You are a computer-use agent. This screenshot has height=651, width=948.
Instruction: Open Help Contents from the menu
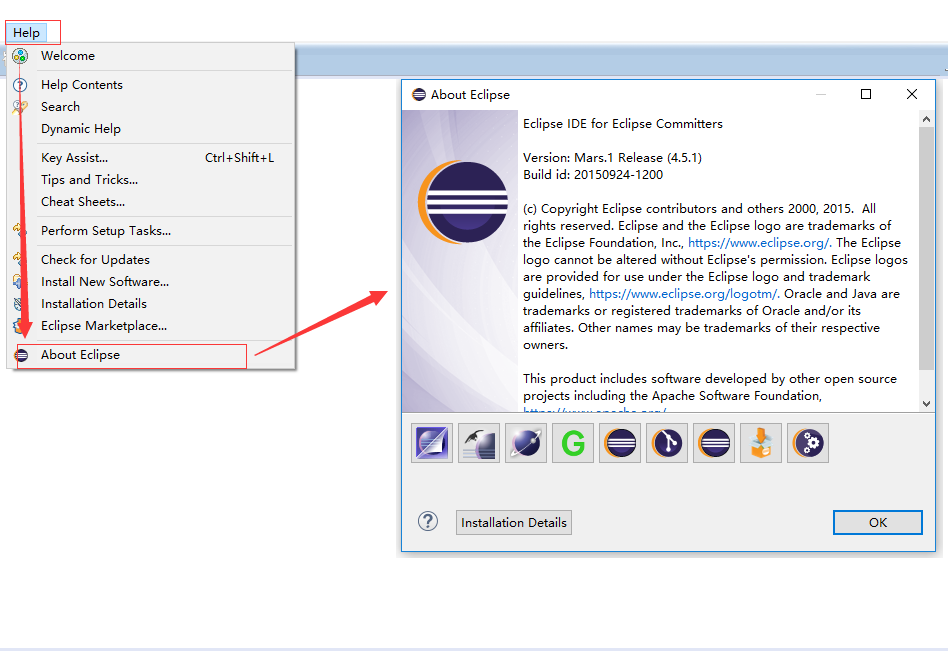[151, 85]
